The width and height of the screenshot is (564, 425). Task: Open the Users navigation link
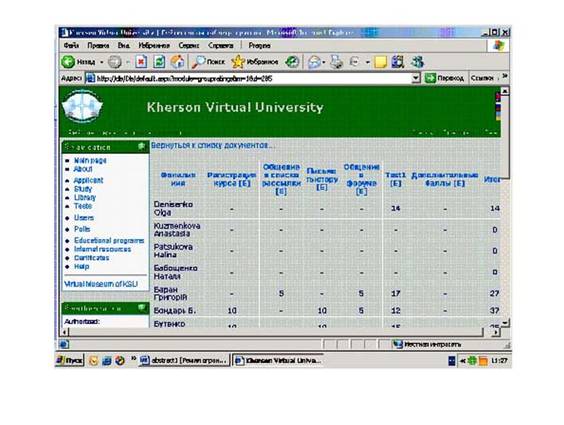84,218
